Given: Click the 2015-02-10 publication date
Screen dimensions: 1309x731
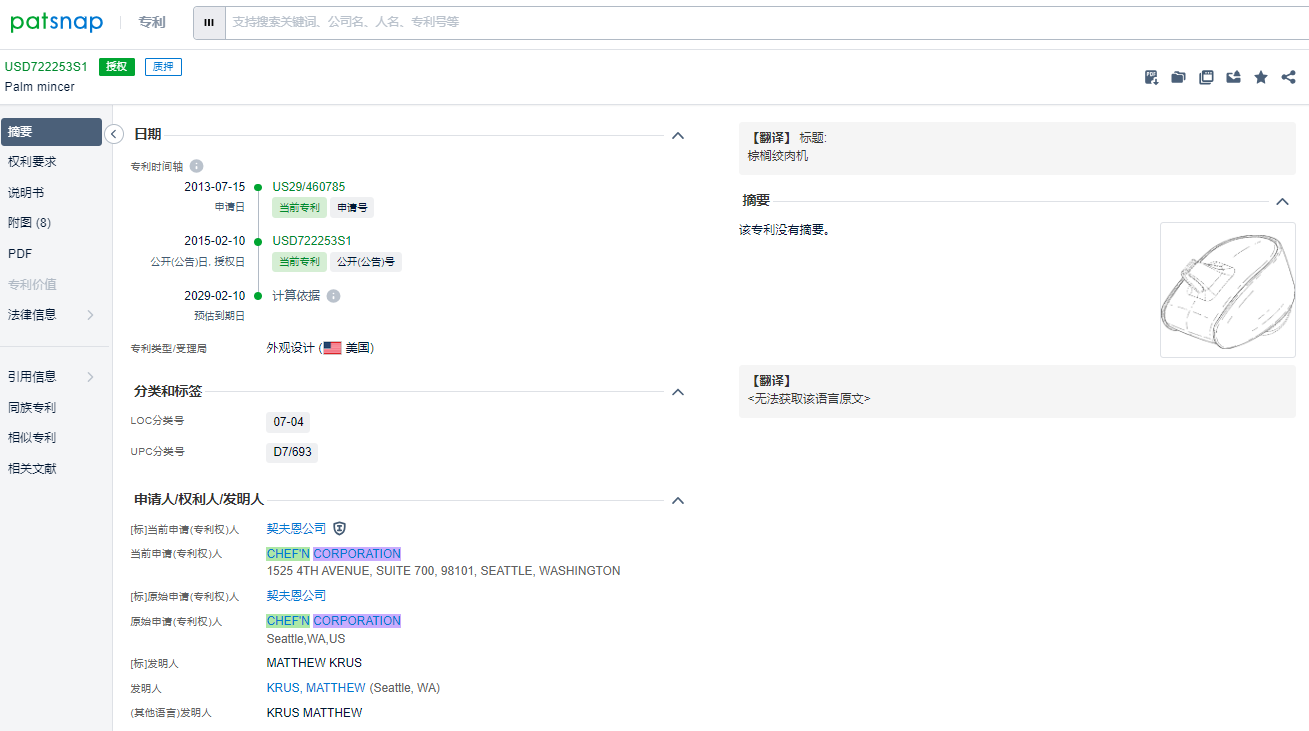Looking at the screenshot, I should [x=214, y=241].
